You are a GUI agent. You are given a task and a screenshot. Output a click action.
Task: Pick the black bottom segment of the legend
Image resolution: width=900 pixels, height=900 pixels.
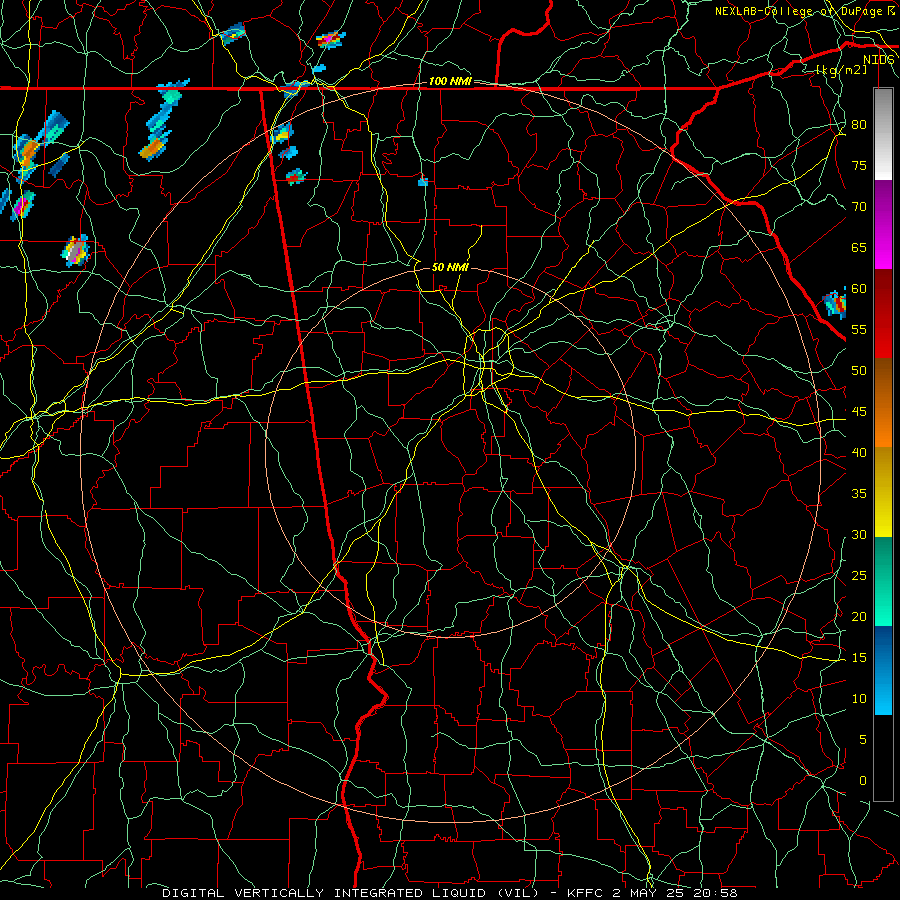point(883,757)
